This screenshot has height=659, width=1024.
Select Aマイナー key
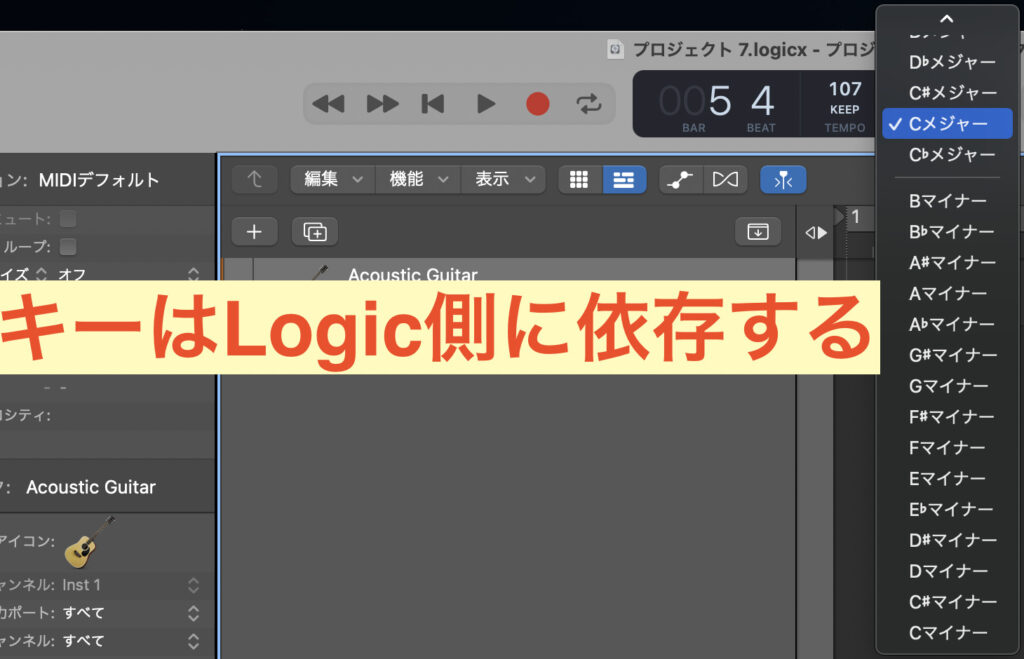click(x=947, y=294)
